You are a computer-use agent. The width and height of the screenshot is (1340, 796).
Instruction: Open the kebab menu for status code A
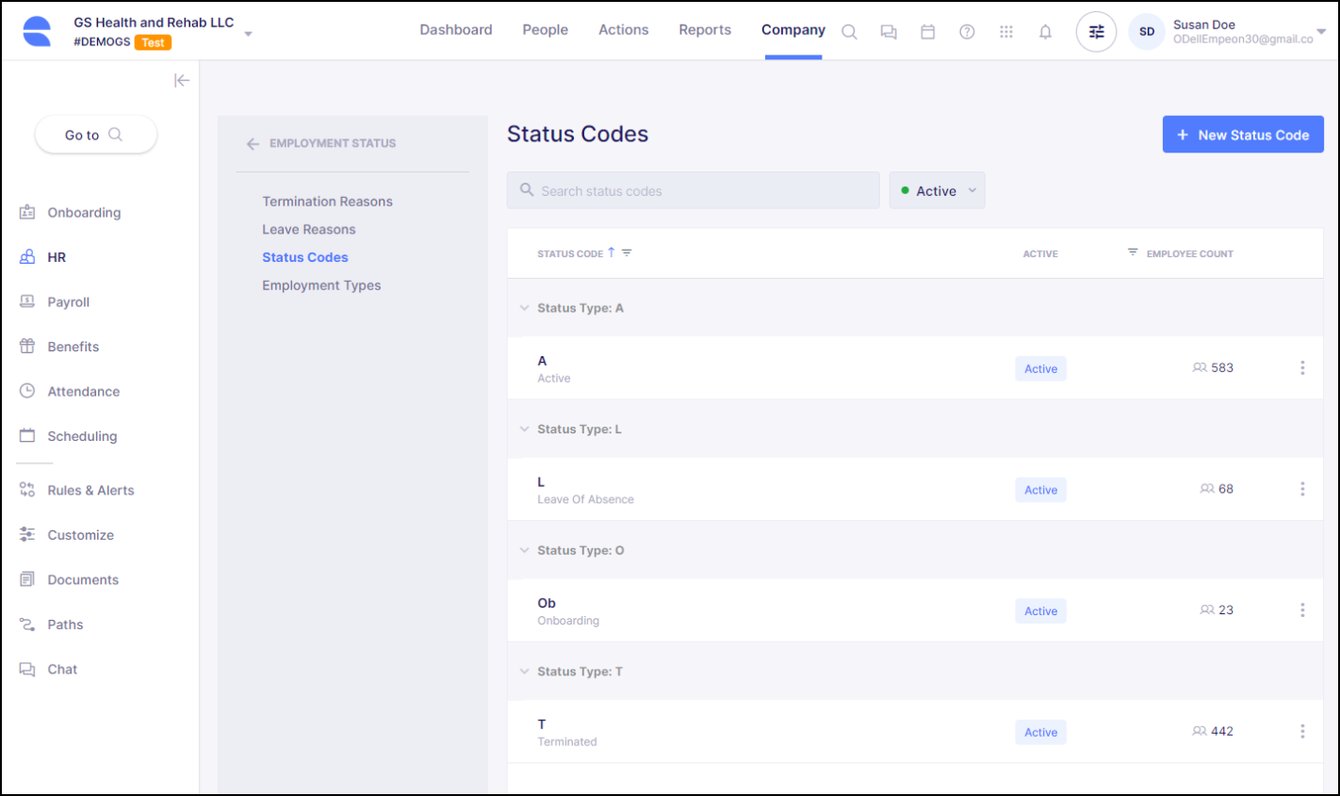1302,368
